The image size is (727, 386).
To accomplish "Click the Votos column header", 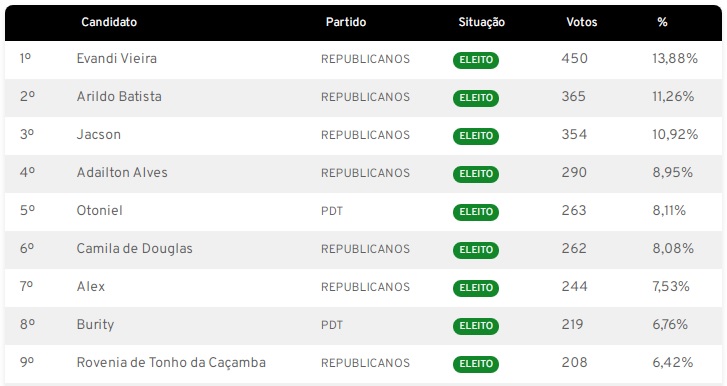I will pyautogui.click(x=581, y=22).
